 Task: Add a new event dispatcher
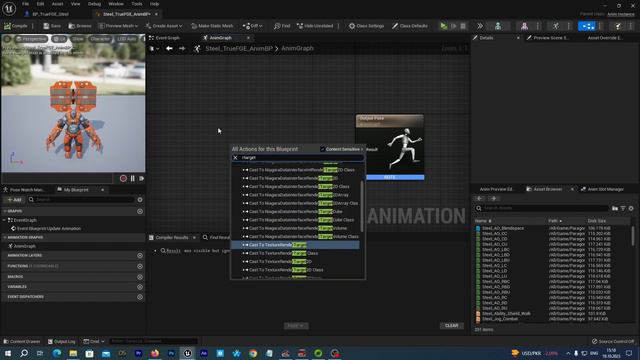click(140, 297)
